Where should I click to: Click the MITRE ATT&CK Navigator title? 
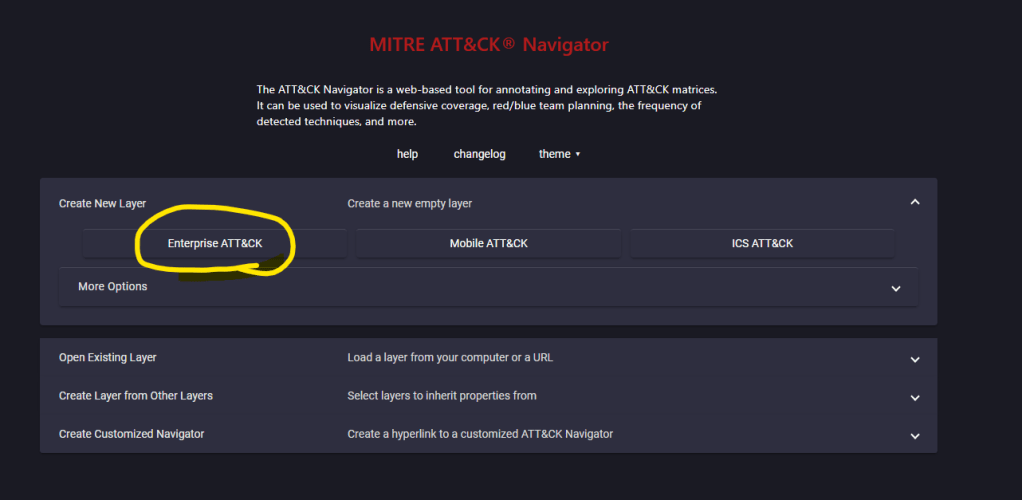pos(488,45)
